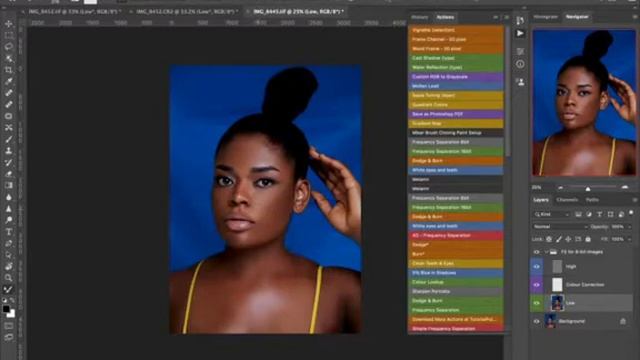
Task: Click the Navigator zoom out icon
Action: point(560,187)
